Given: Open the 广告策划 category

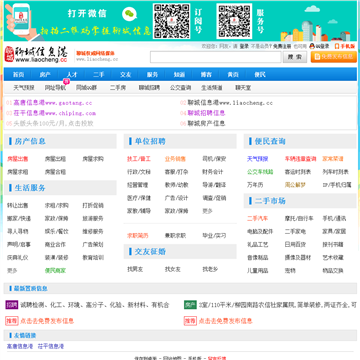Looking at the screenshot, I should point(93,244).
